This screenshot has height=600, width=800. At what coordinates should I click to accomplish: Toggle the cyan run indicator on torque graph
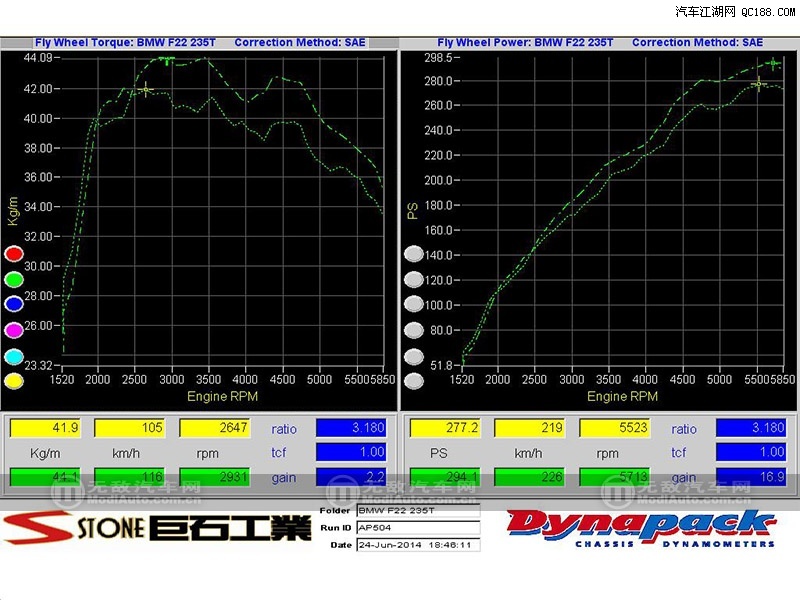(x=14, y=357)
